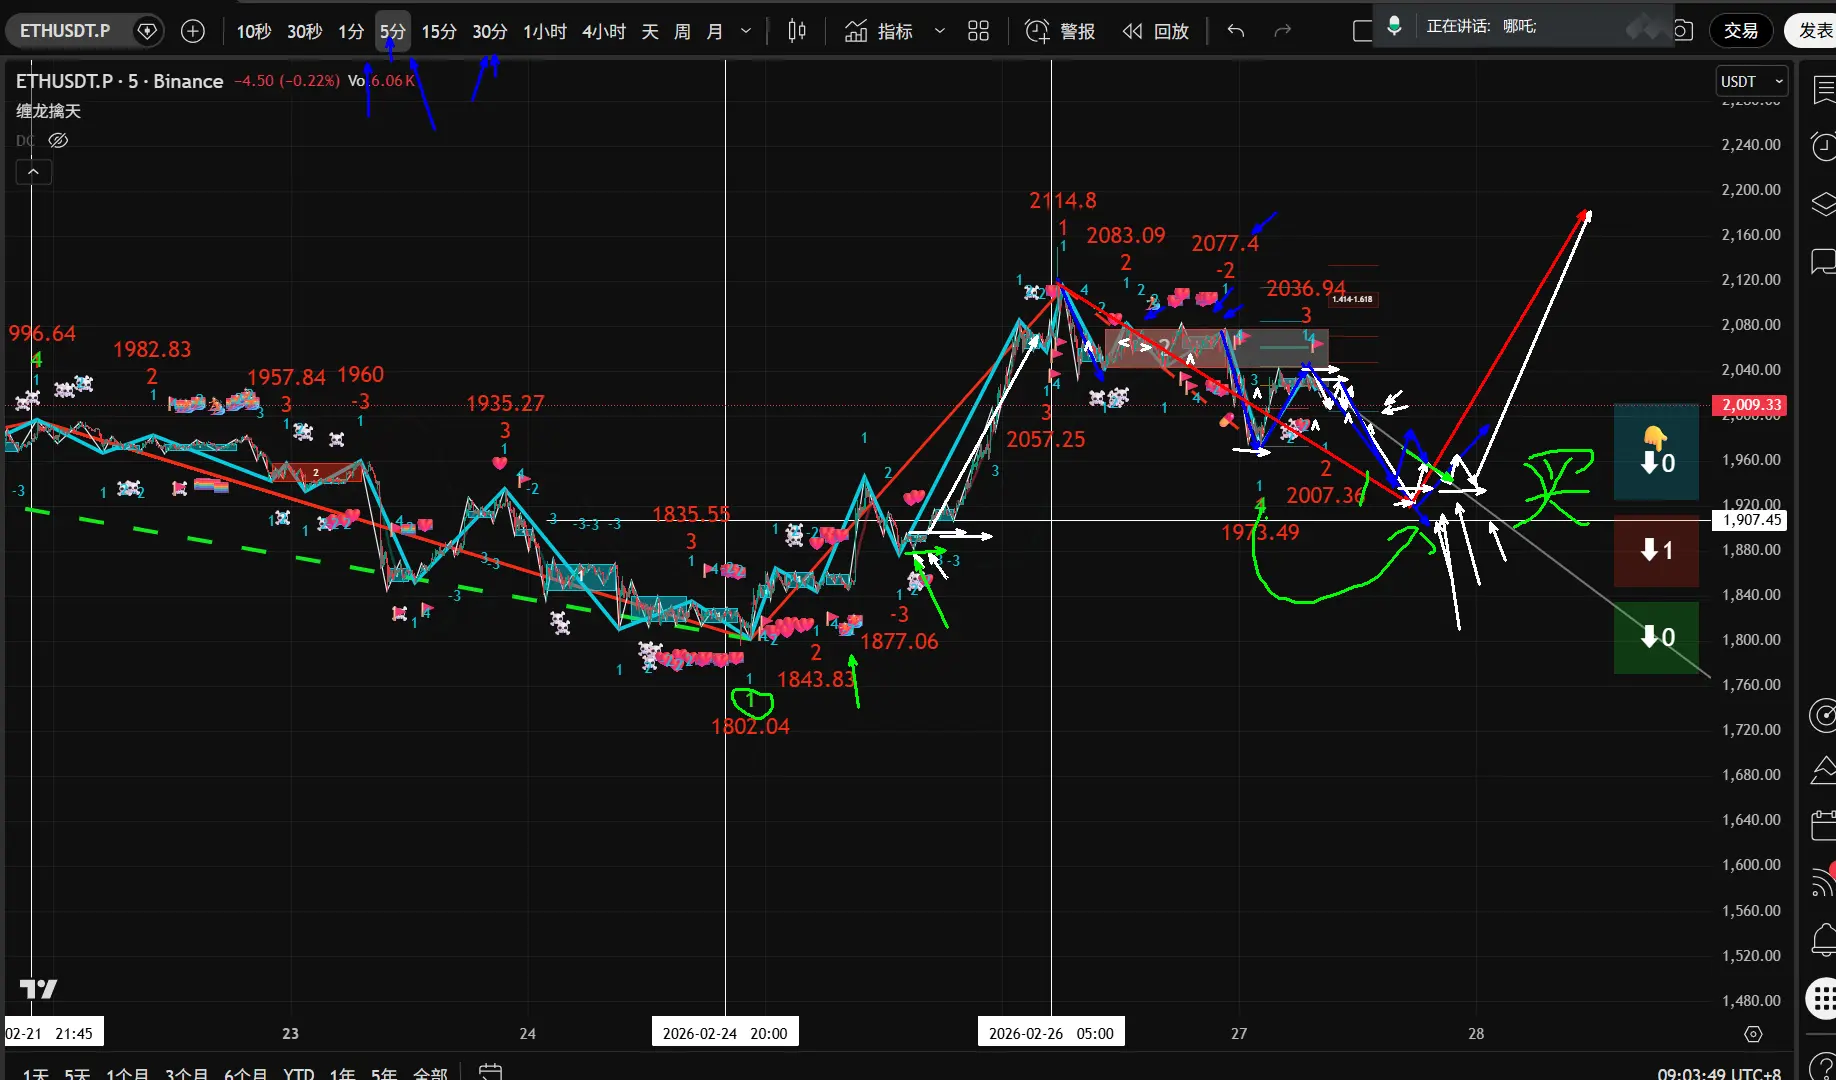Set the date range to 1年

pos(343,1074)
